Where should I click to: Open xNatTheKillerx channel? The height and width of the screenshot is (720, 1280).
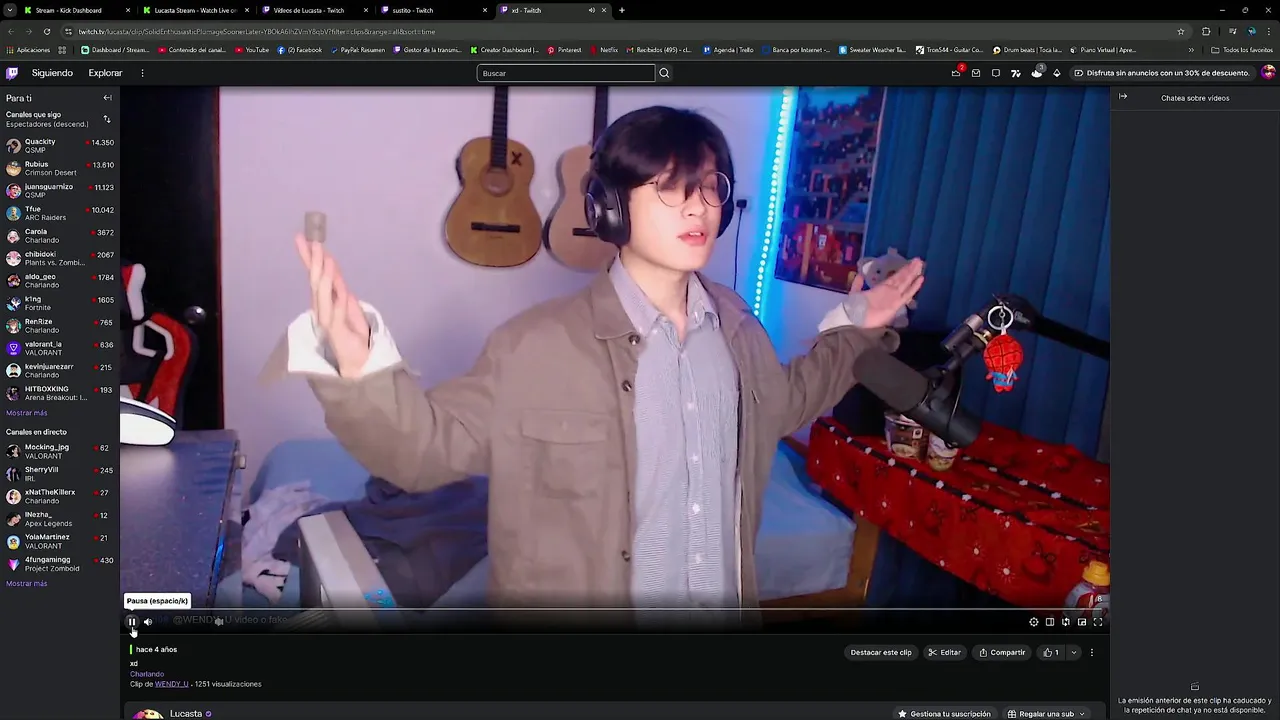[60, 496]
